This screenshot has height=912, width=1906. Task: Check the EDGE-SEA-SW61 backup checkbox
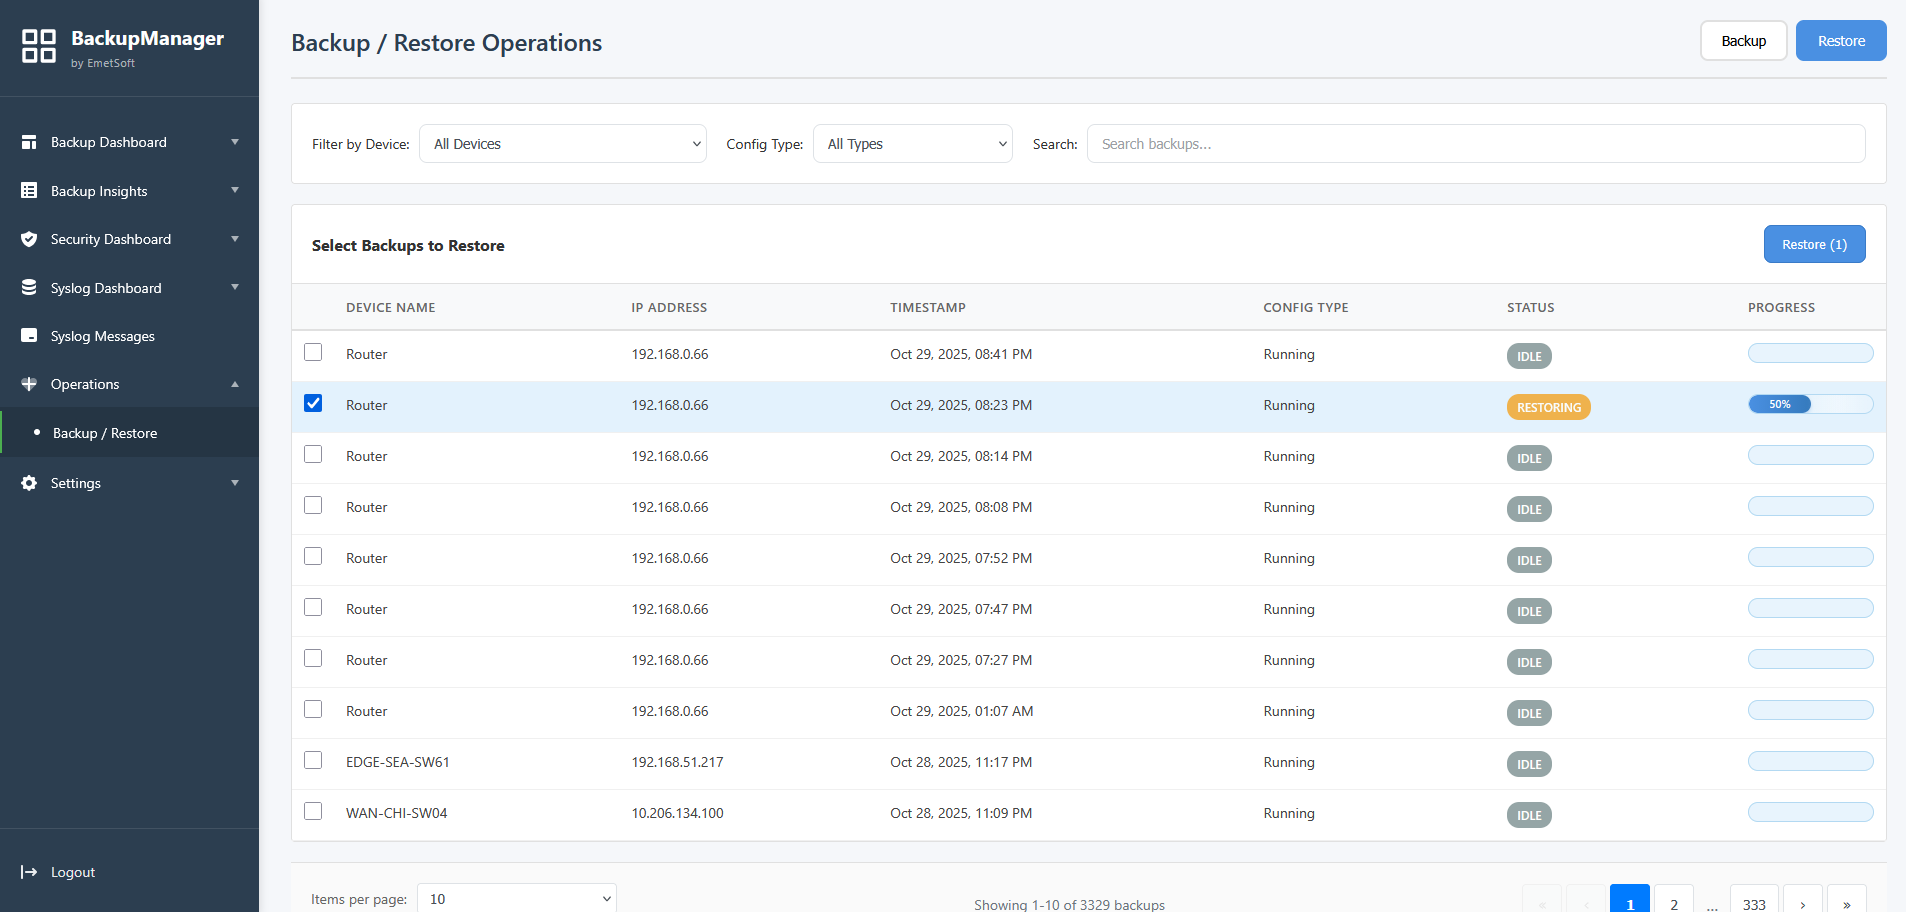(x=313, y=760)
